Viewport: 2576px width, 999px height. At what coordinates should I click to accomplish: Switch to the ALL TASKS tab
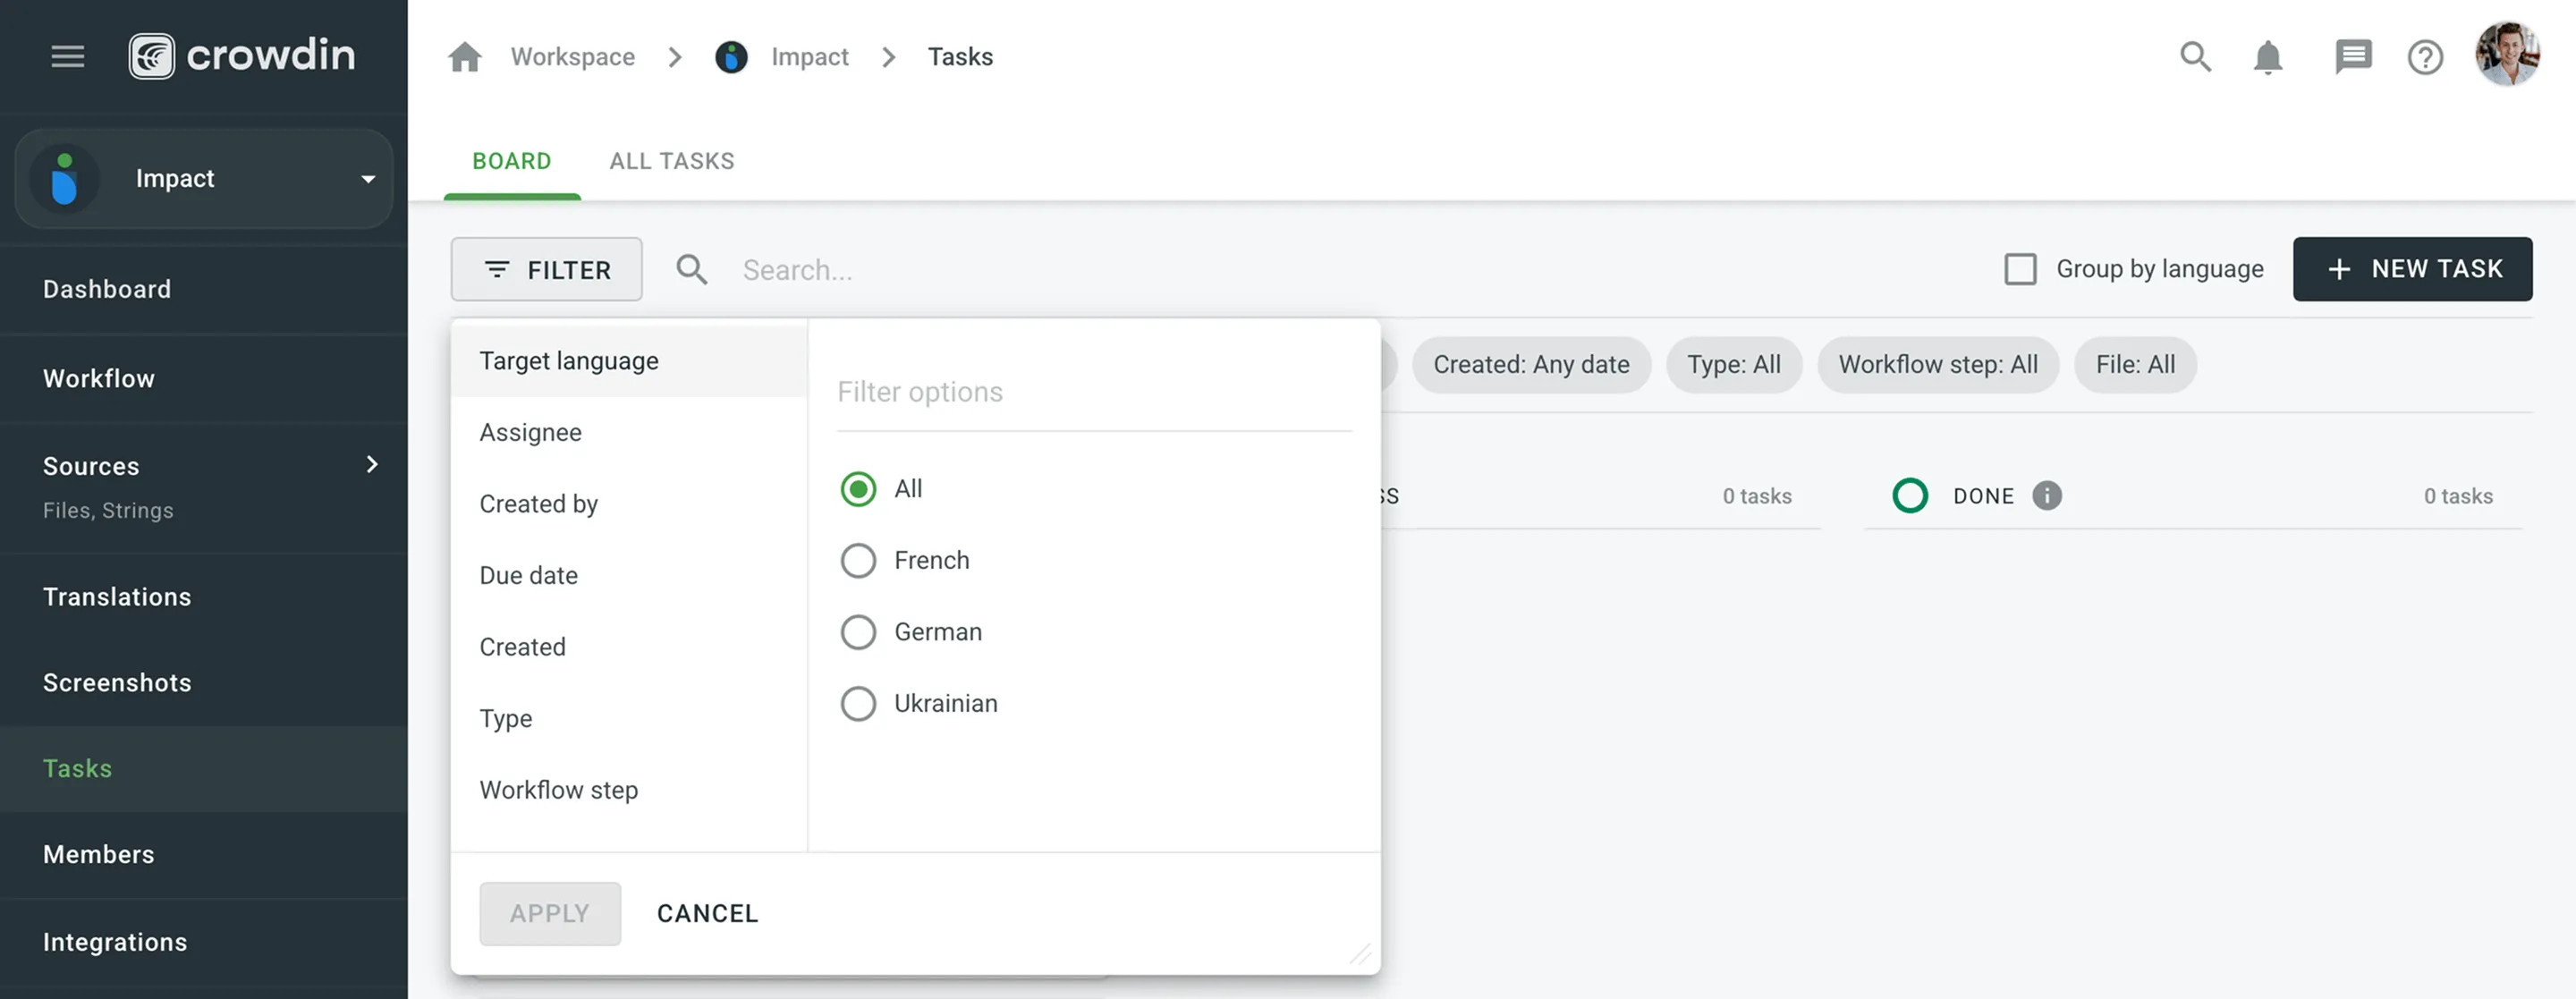coord(671,160)
